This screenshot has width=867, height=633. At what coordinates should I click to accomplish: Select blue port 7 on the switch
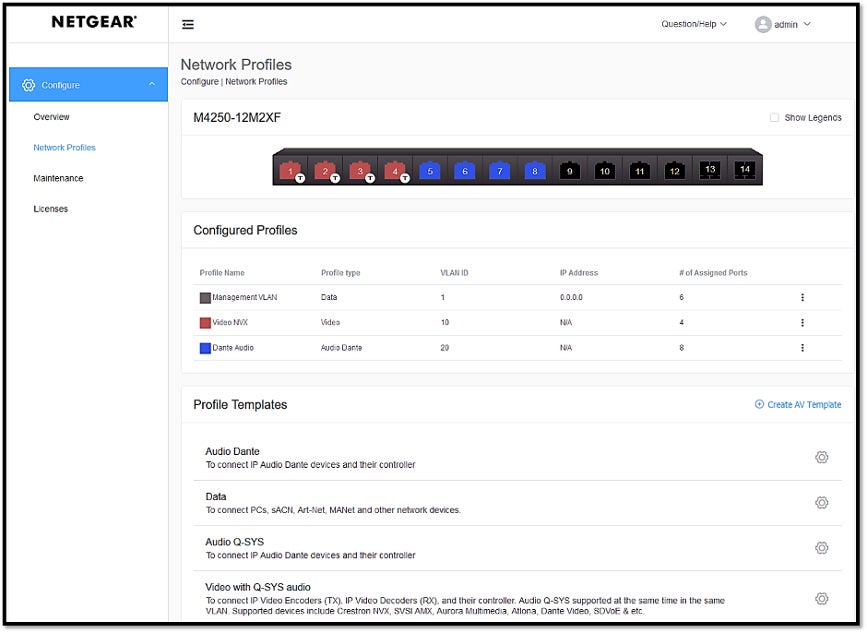(499, 171)
